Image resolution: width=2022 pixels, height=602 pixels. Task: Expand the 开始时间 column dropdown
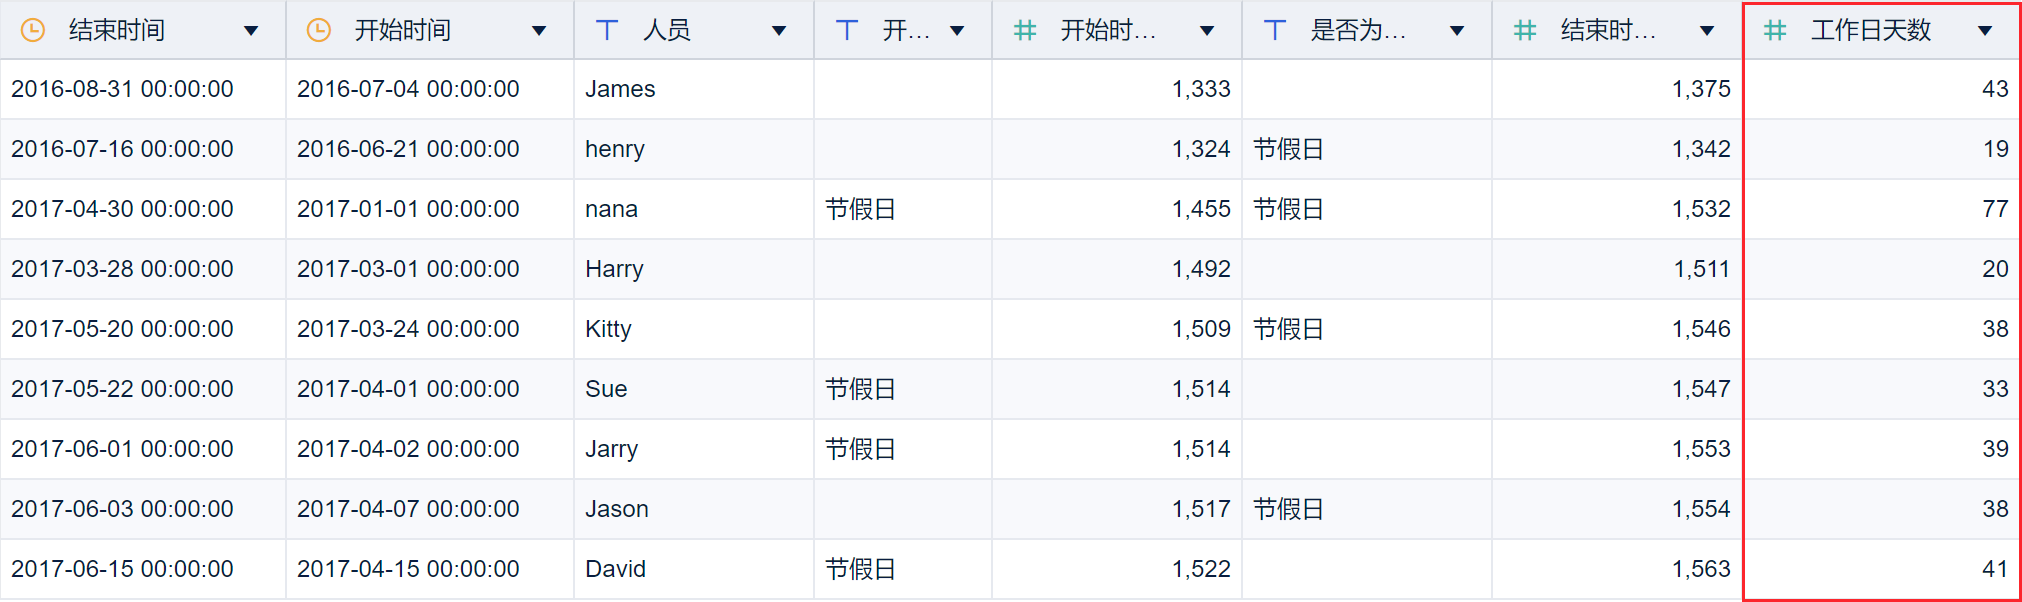click(539, 31)
